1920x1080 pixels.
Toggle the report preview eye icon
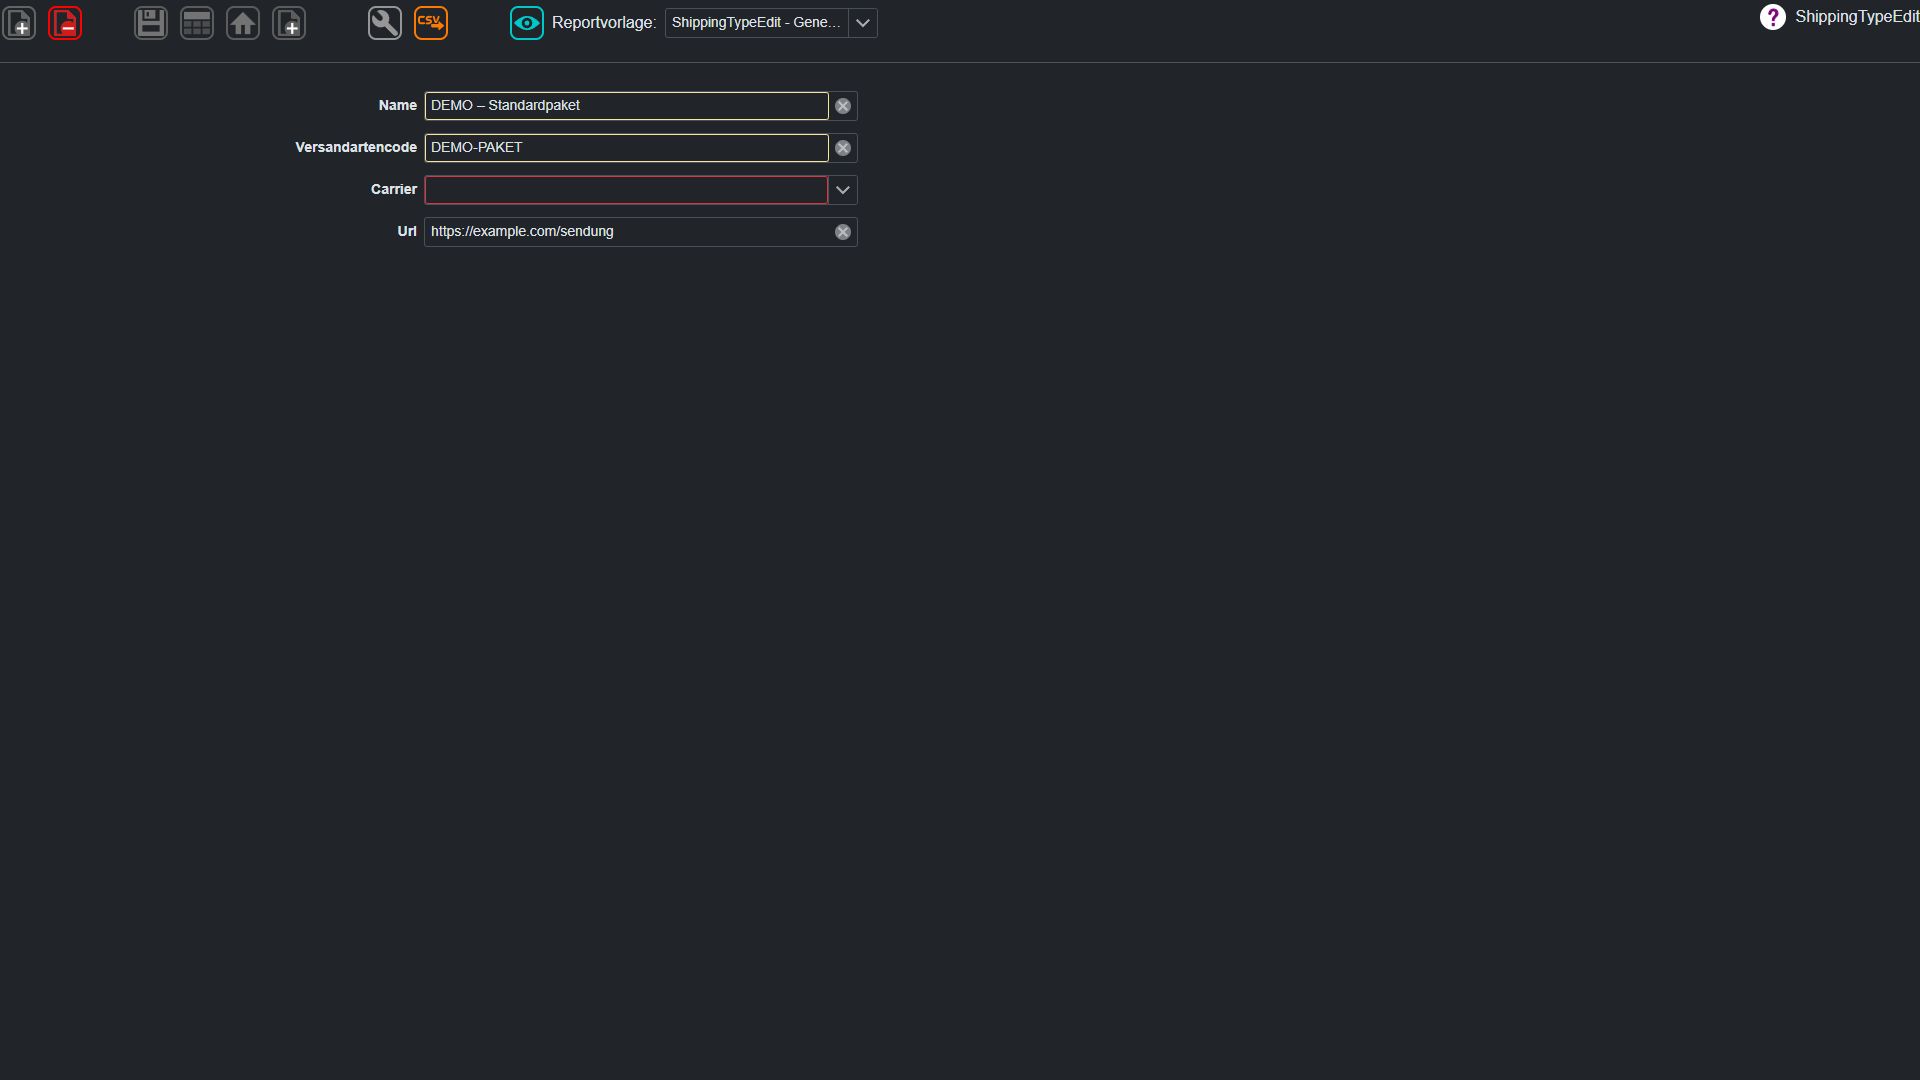tap(527, 23)
